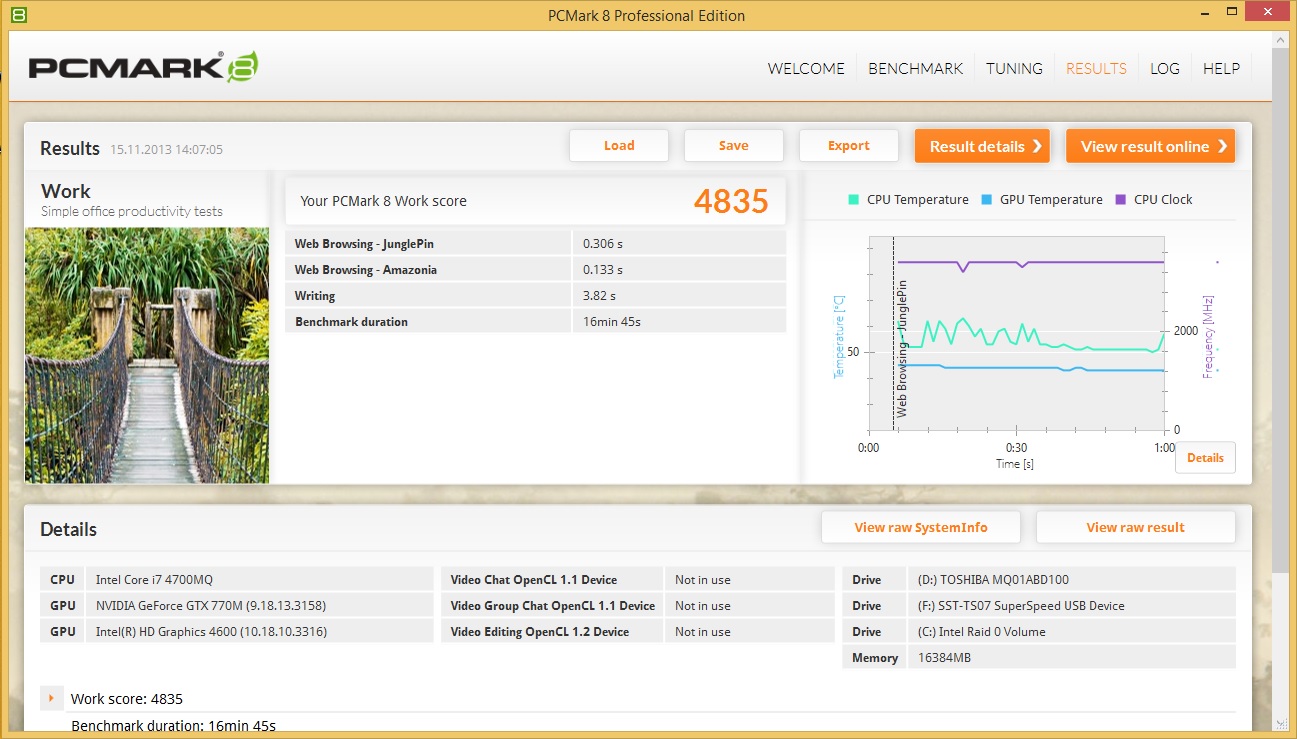Click Not in use beside Video Chat OpenCL
This screenshot has width=1297, height=739.
pos(703,580)
